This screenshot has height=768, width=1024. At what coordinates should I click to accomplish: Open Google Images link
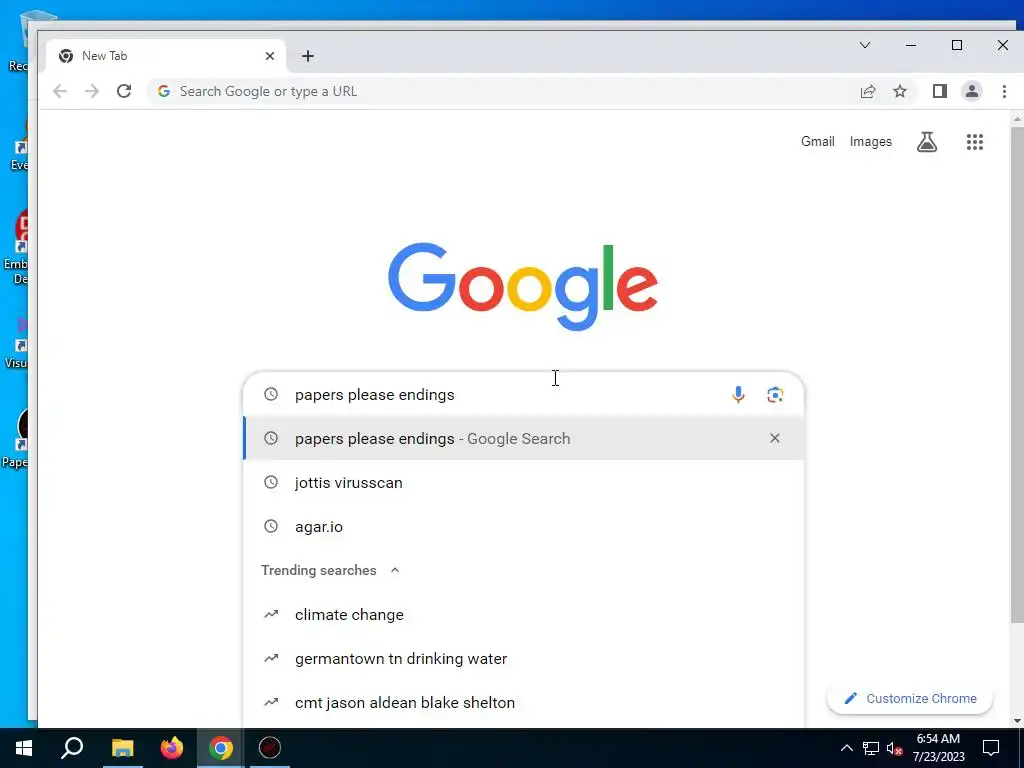click(x=871, y=142)
